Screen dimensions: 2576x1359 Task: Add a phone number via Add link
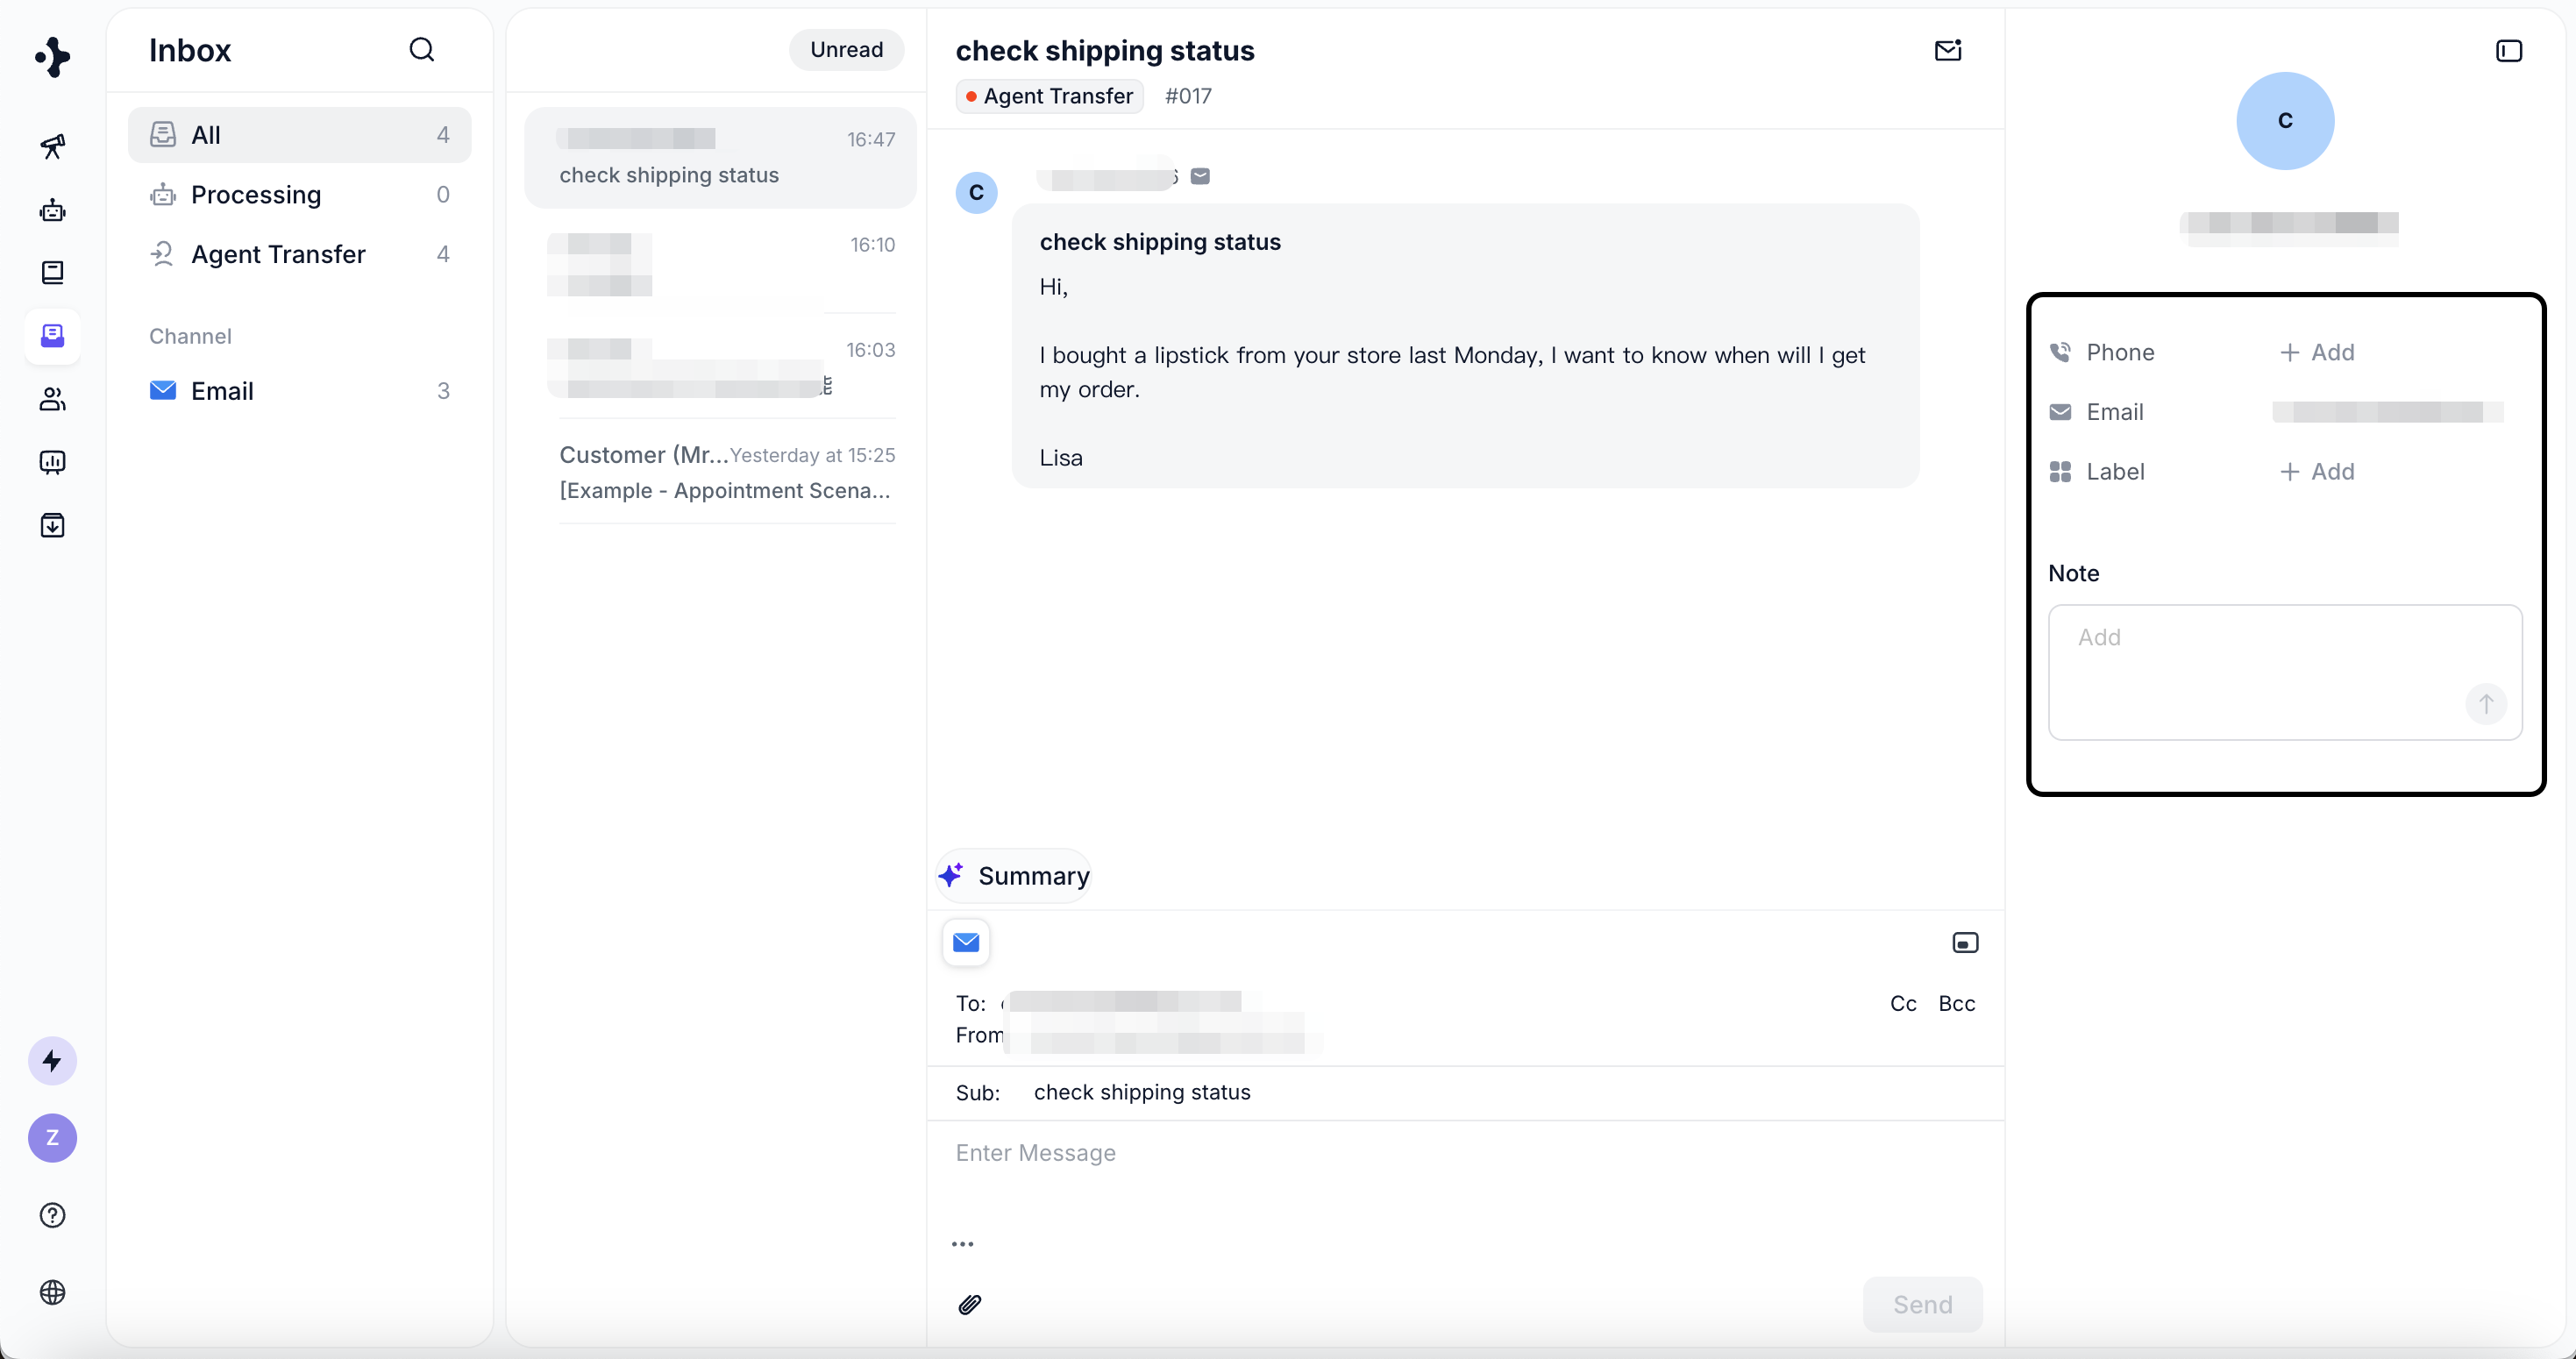(x=2316, y=352)
